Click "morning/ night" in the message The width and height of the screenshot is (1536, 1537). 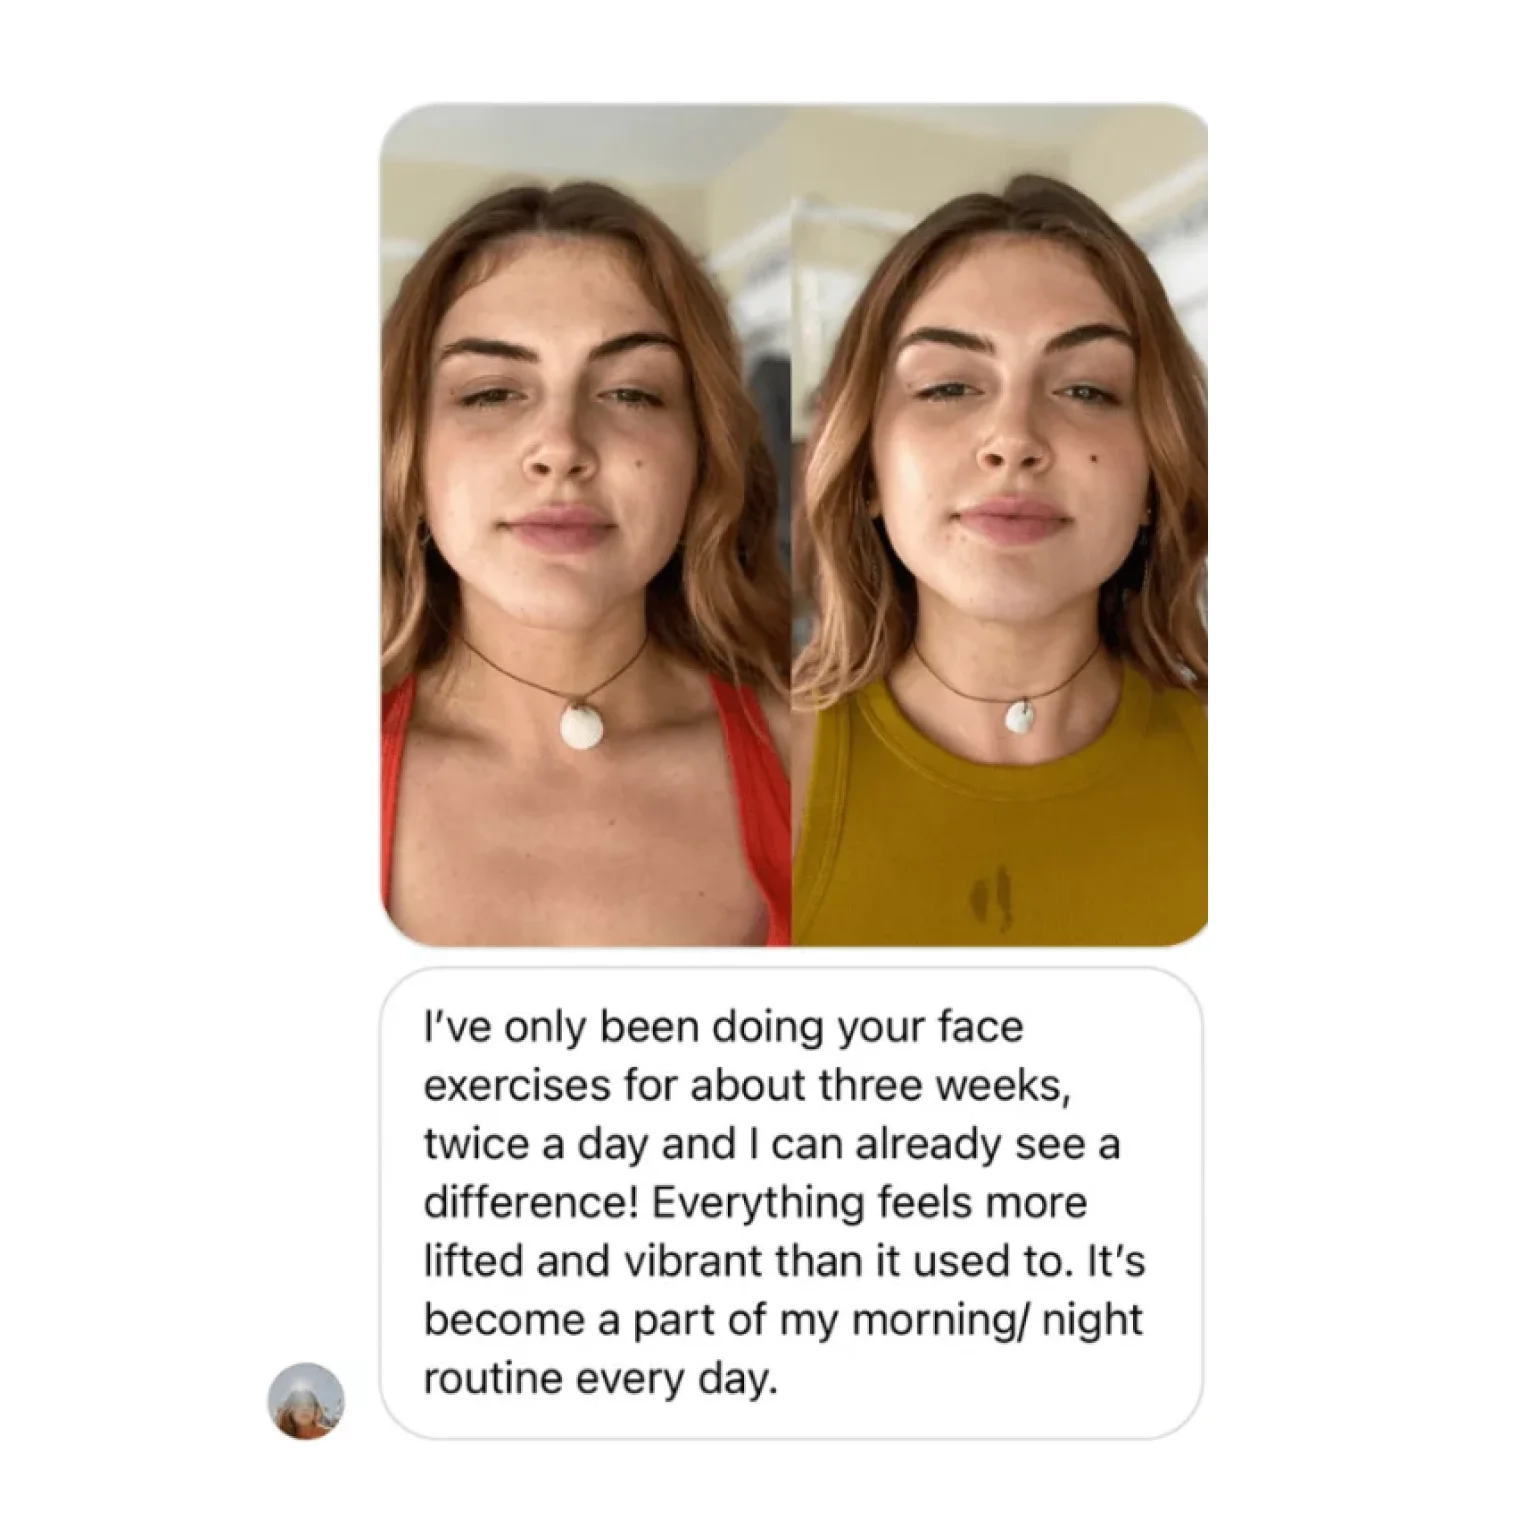(997, 1320)
